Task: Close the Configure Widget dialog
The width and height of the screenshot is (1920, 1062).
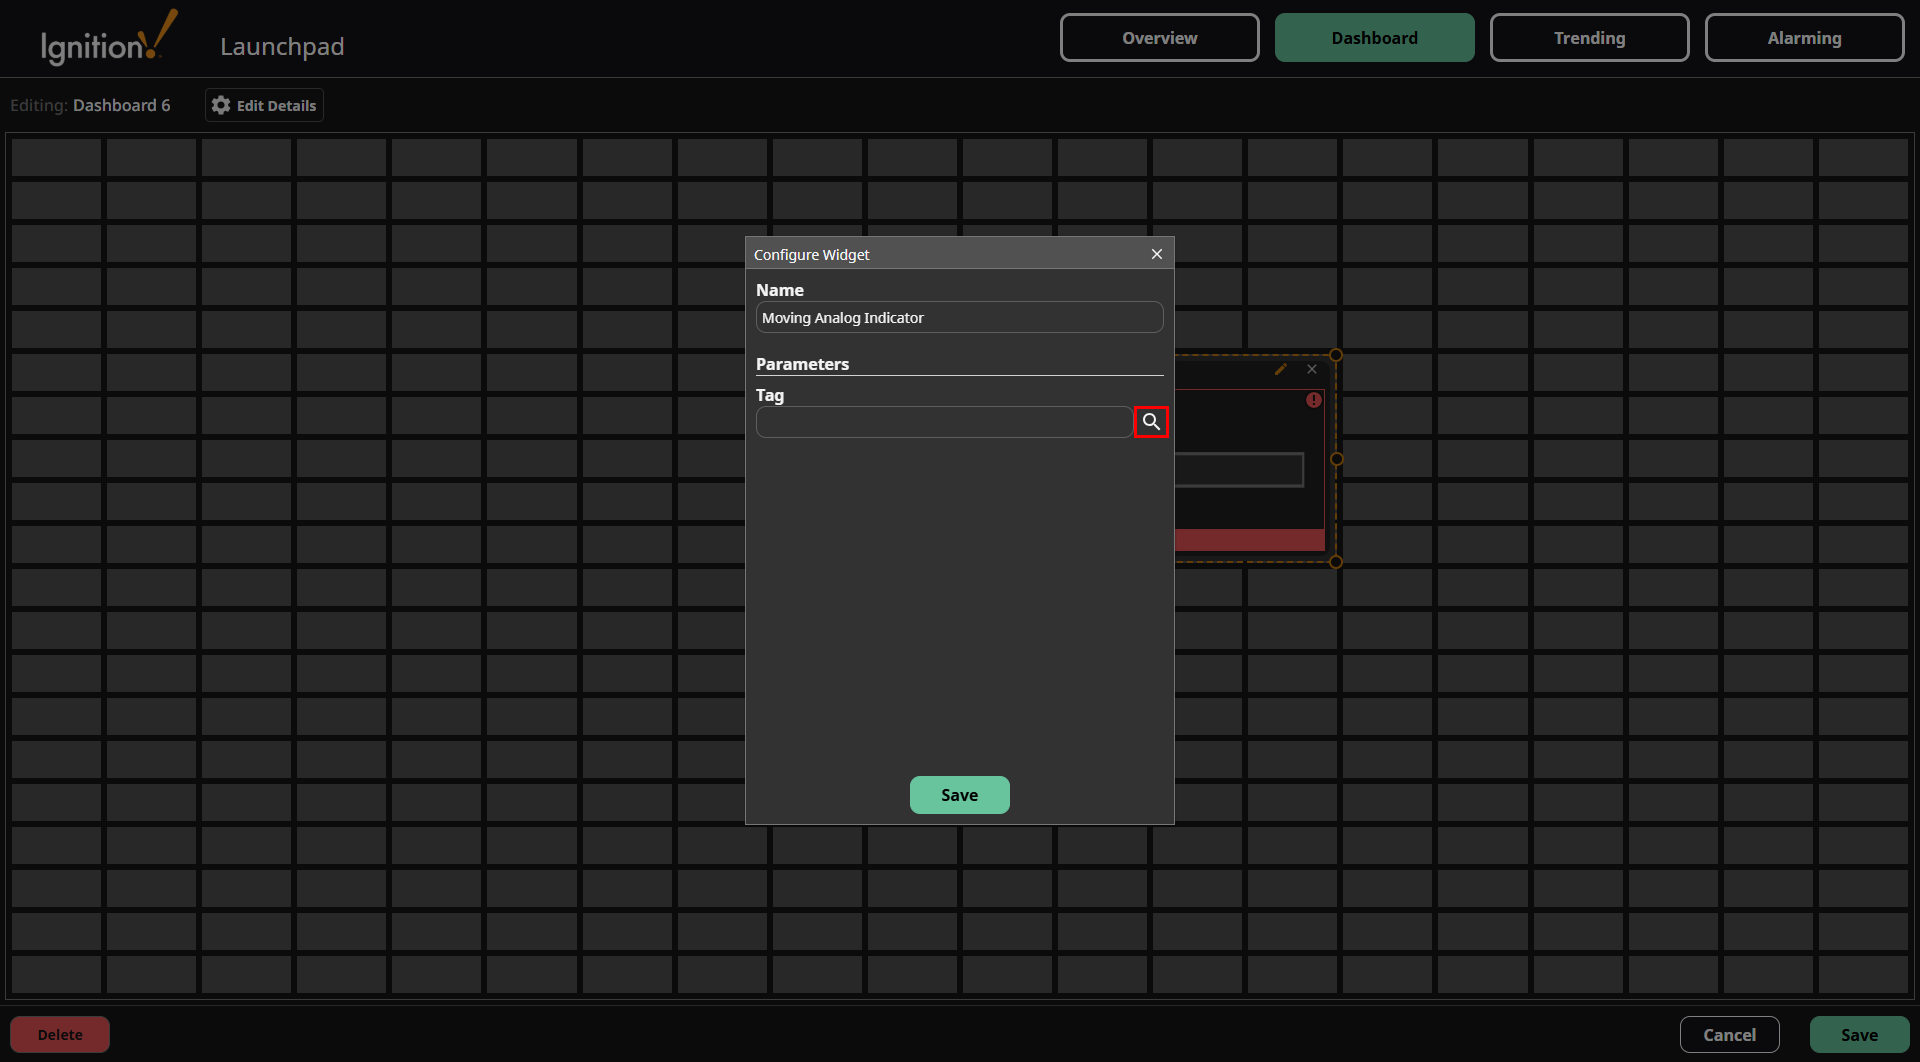Action: tap(1157, 254)
